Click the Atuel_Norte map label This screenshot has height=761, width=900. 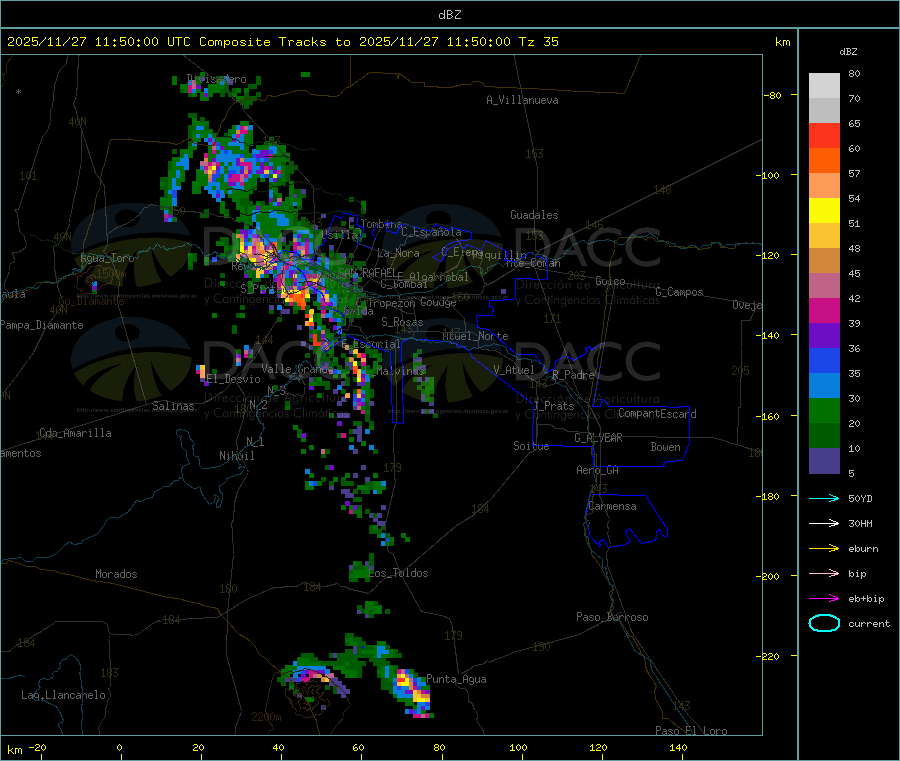pyautogui.click(x=475, y=336)
